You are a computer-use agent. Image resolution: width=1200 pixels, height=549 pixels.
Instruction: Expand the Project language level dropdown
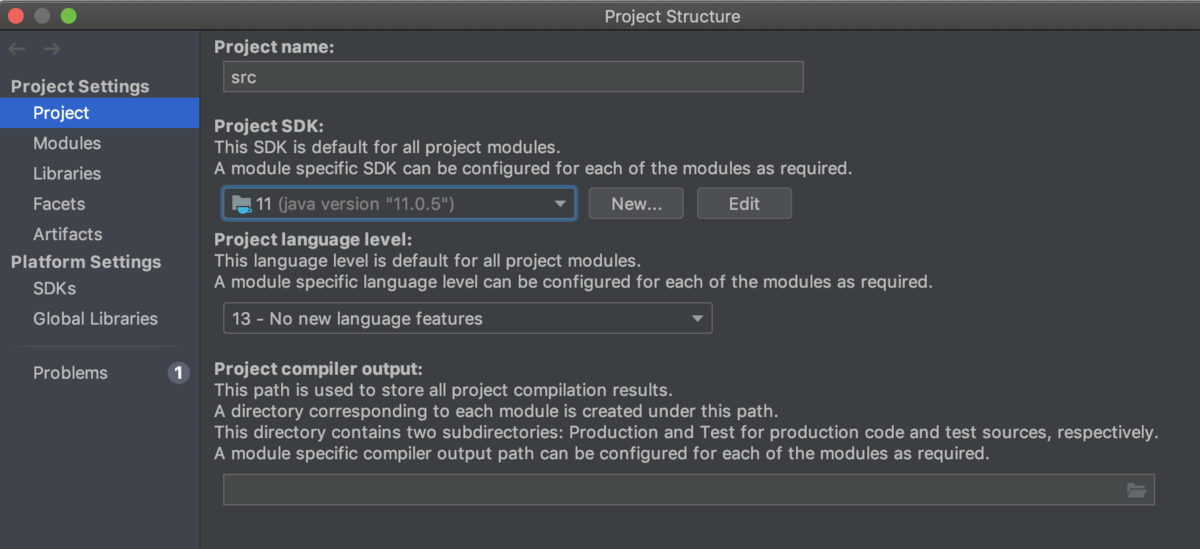point(467,319)
